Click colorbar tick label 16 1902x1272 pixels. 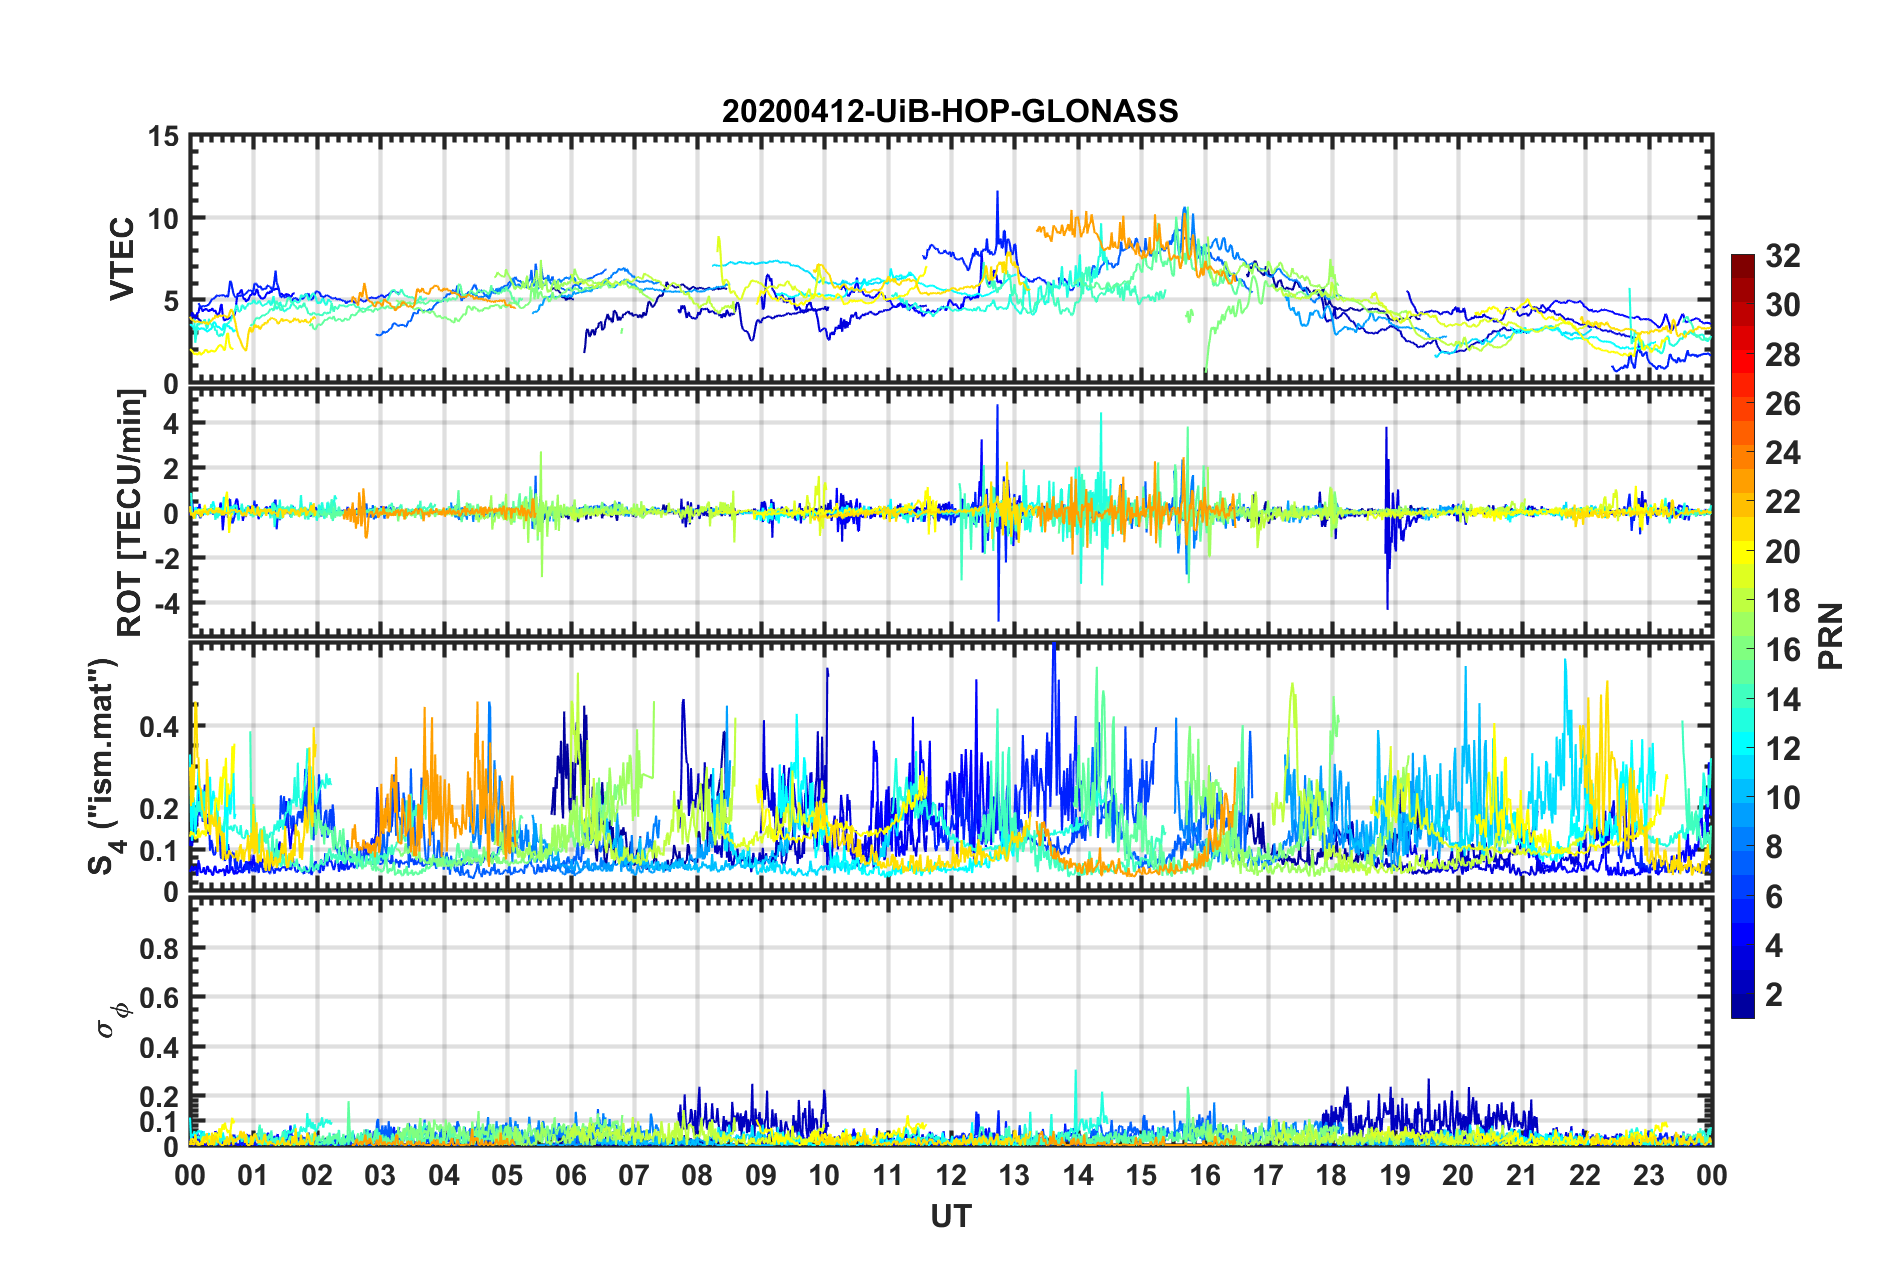coord(1783,650)
